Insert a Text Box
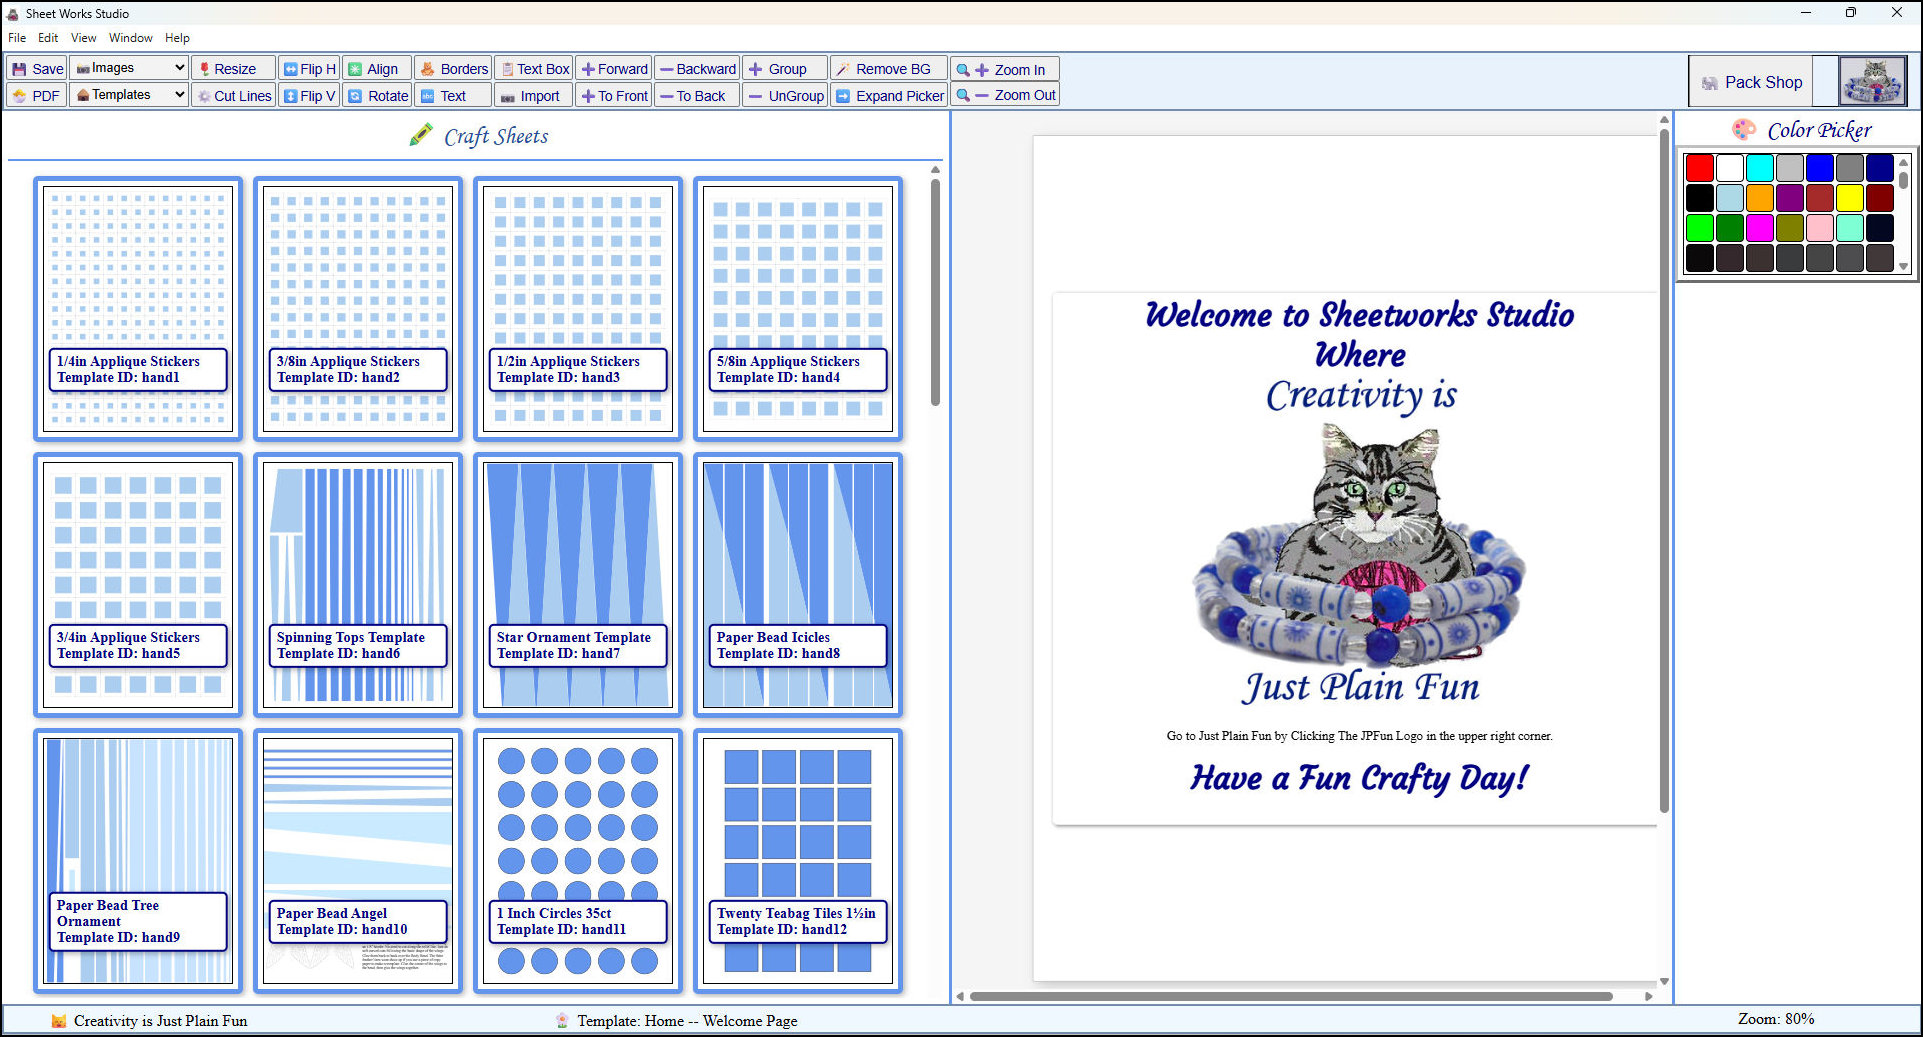The width and height of the screenshot is (1923, 1037). 533,68
